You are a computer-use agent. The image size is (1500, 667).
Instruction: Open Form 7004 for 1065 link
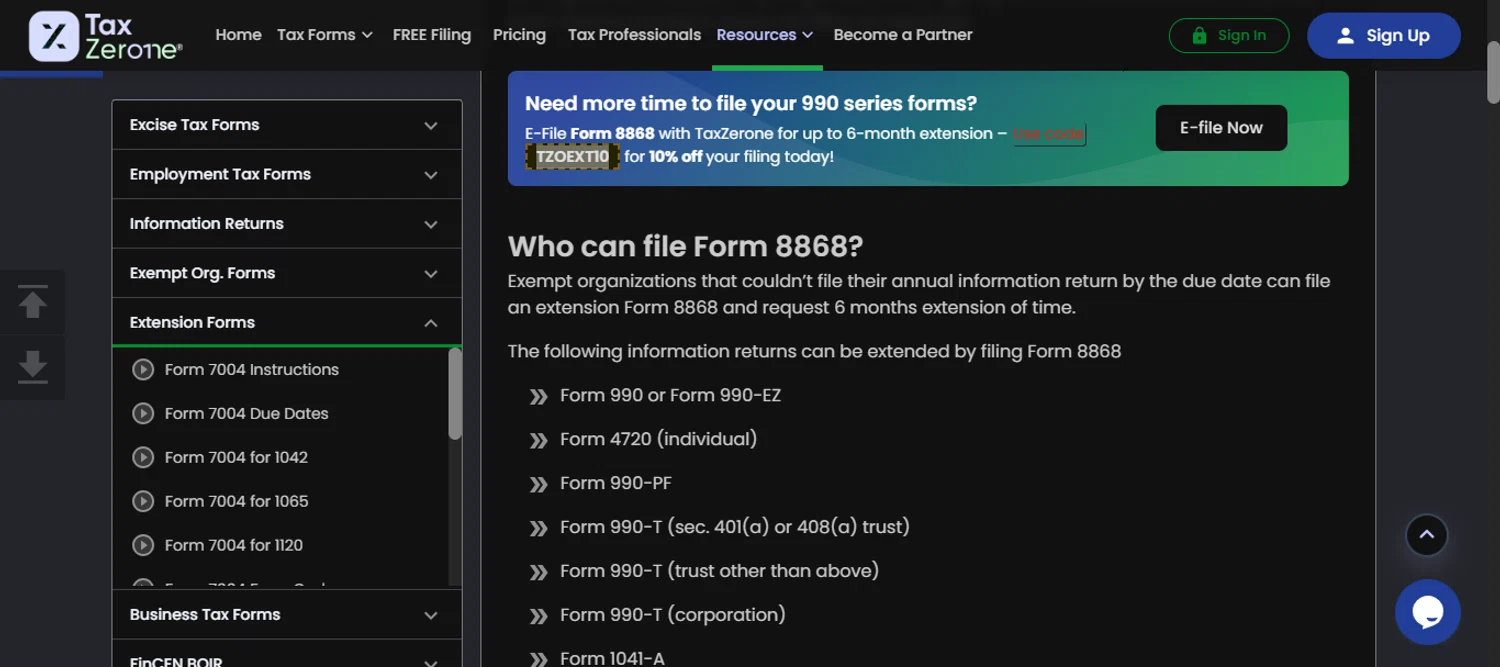tap(236, 501)
